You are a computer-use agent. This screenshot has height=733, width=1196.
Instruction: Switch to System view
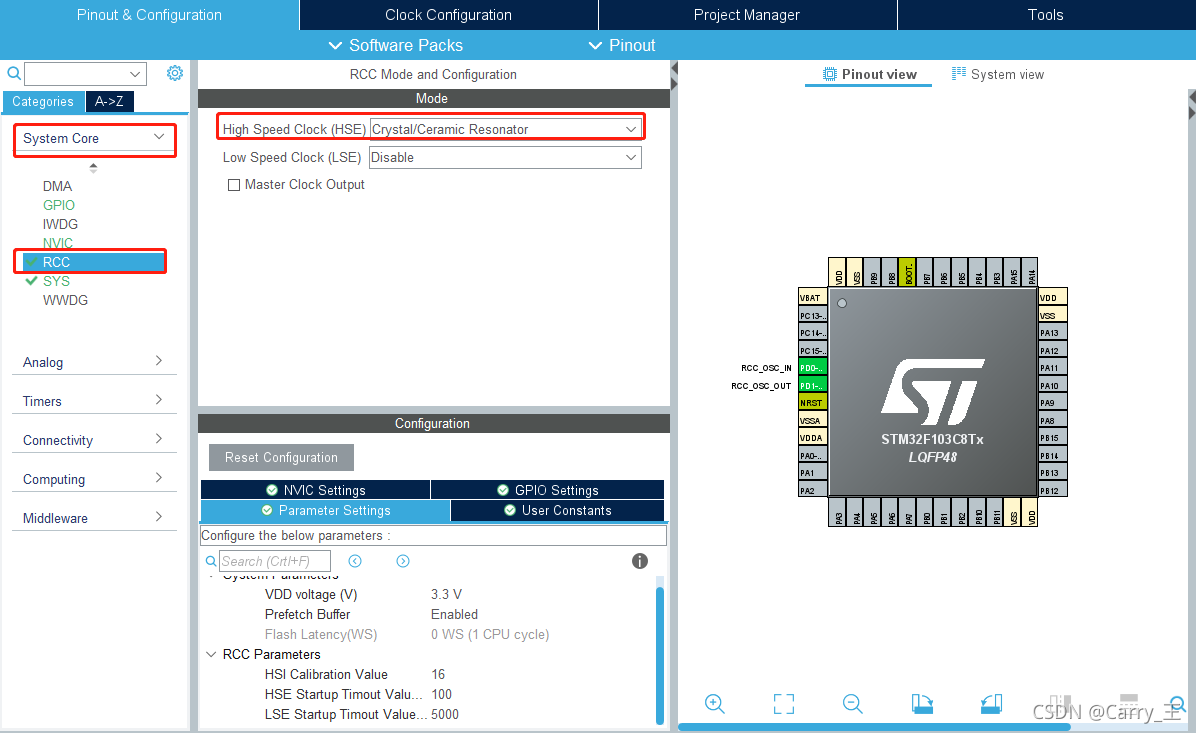tap(998, 74)
